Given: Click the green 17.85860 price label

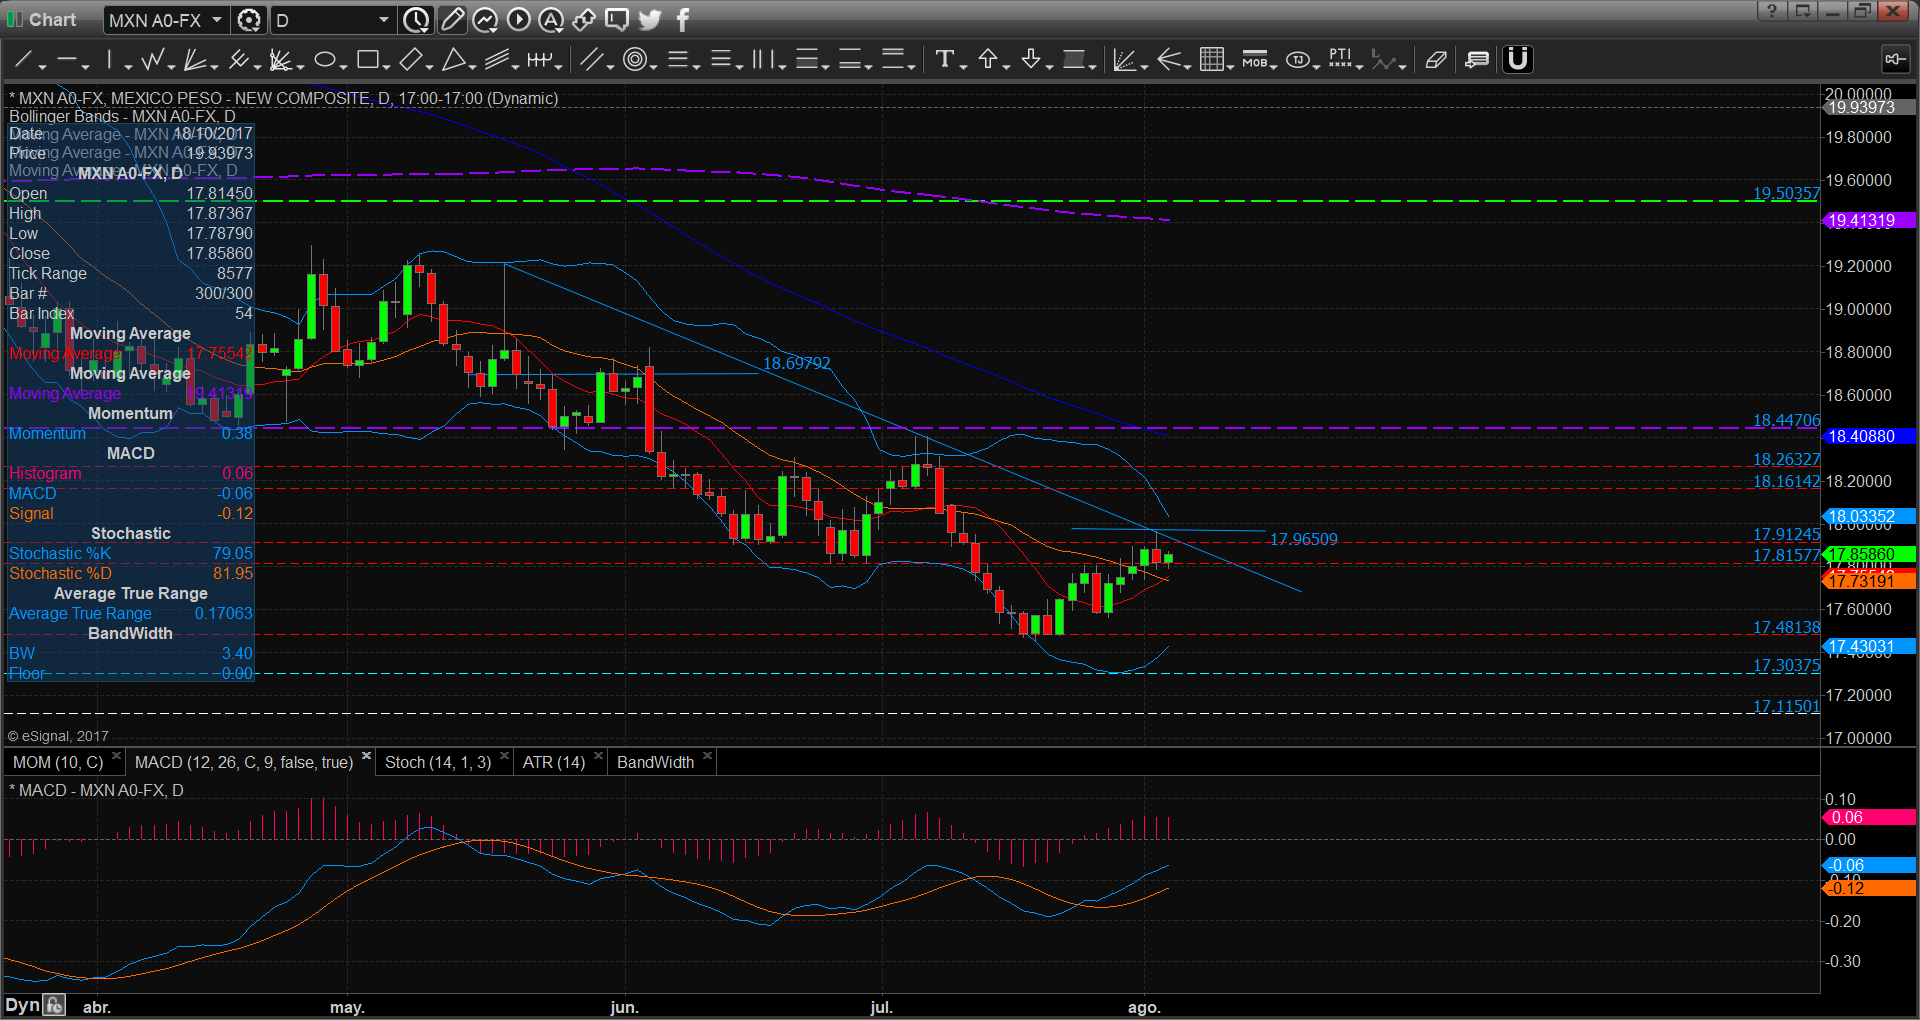Looking at the screenshot, I should [x=1869, y=554].
